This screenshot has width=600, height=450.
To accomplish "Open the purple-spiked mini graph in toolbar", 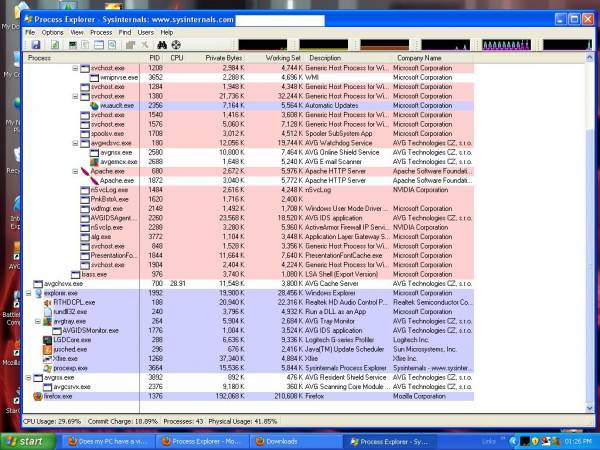I will click(506, 45).
